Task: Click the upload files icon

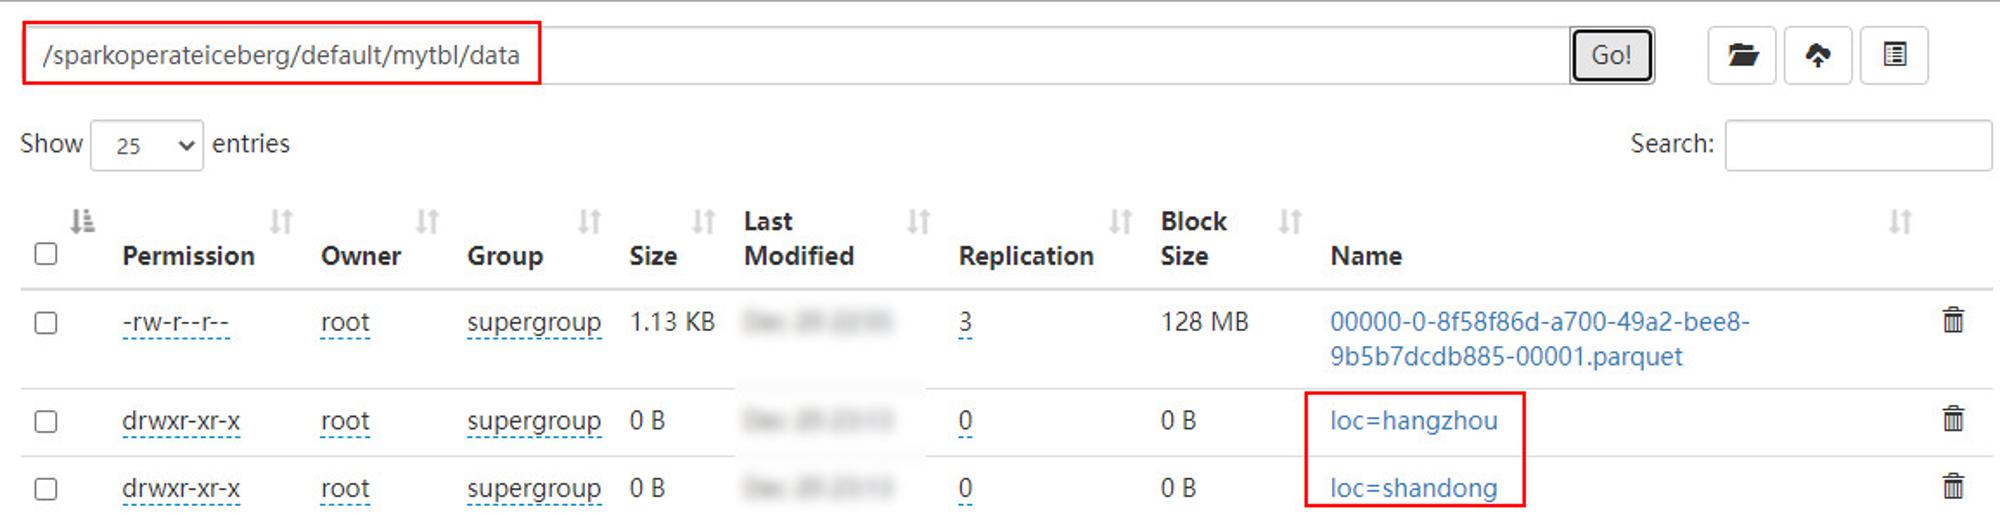Action: [1818, 55]
